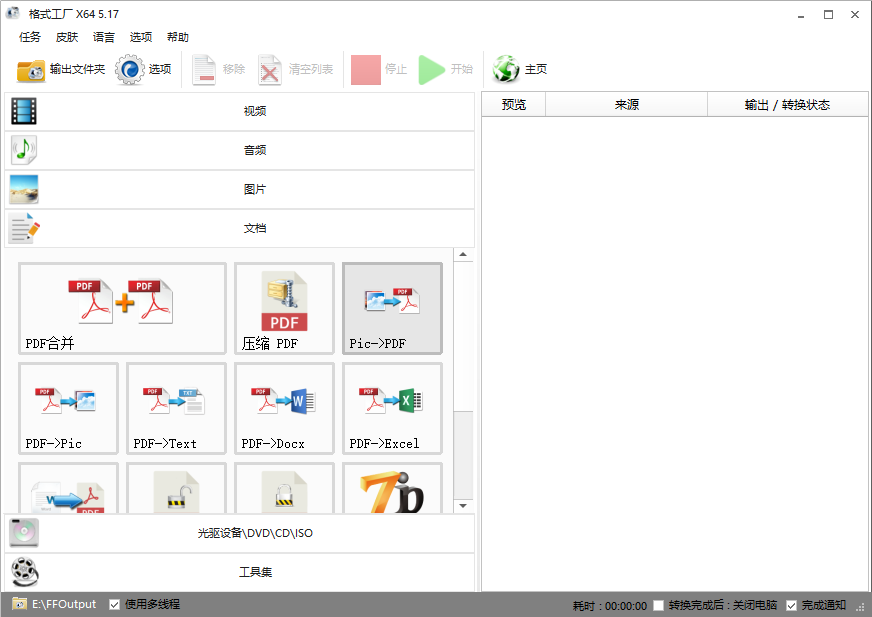Select the PDF->Docx converter
The width and height of the screenshot is (872, 617).
coord(284,408)
